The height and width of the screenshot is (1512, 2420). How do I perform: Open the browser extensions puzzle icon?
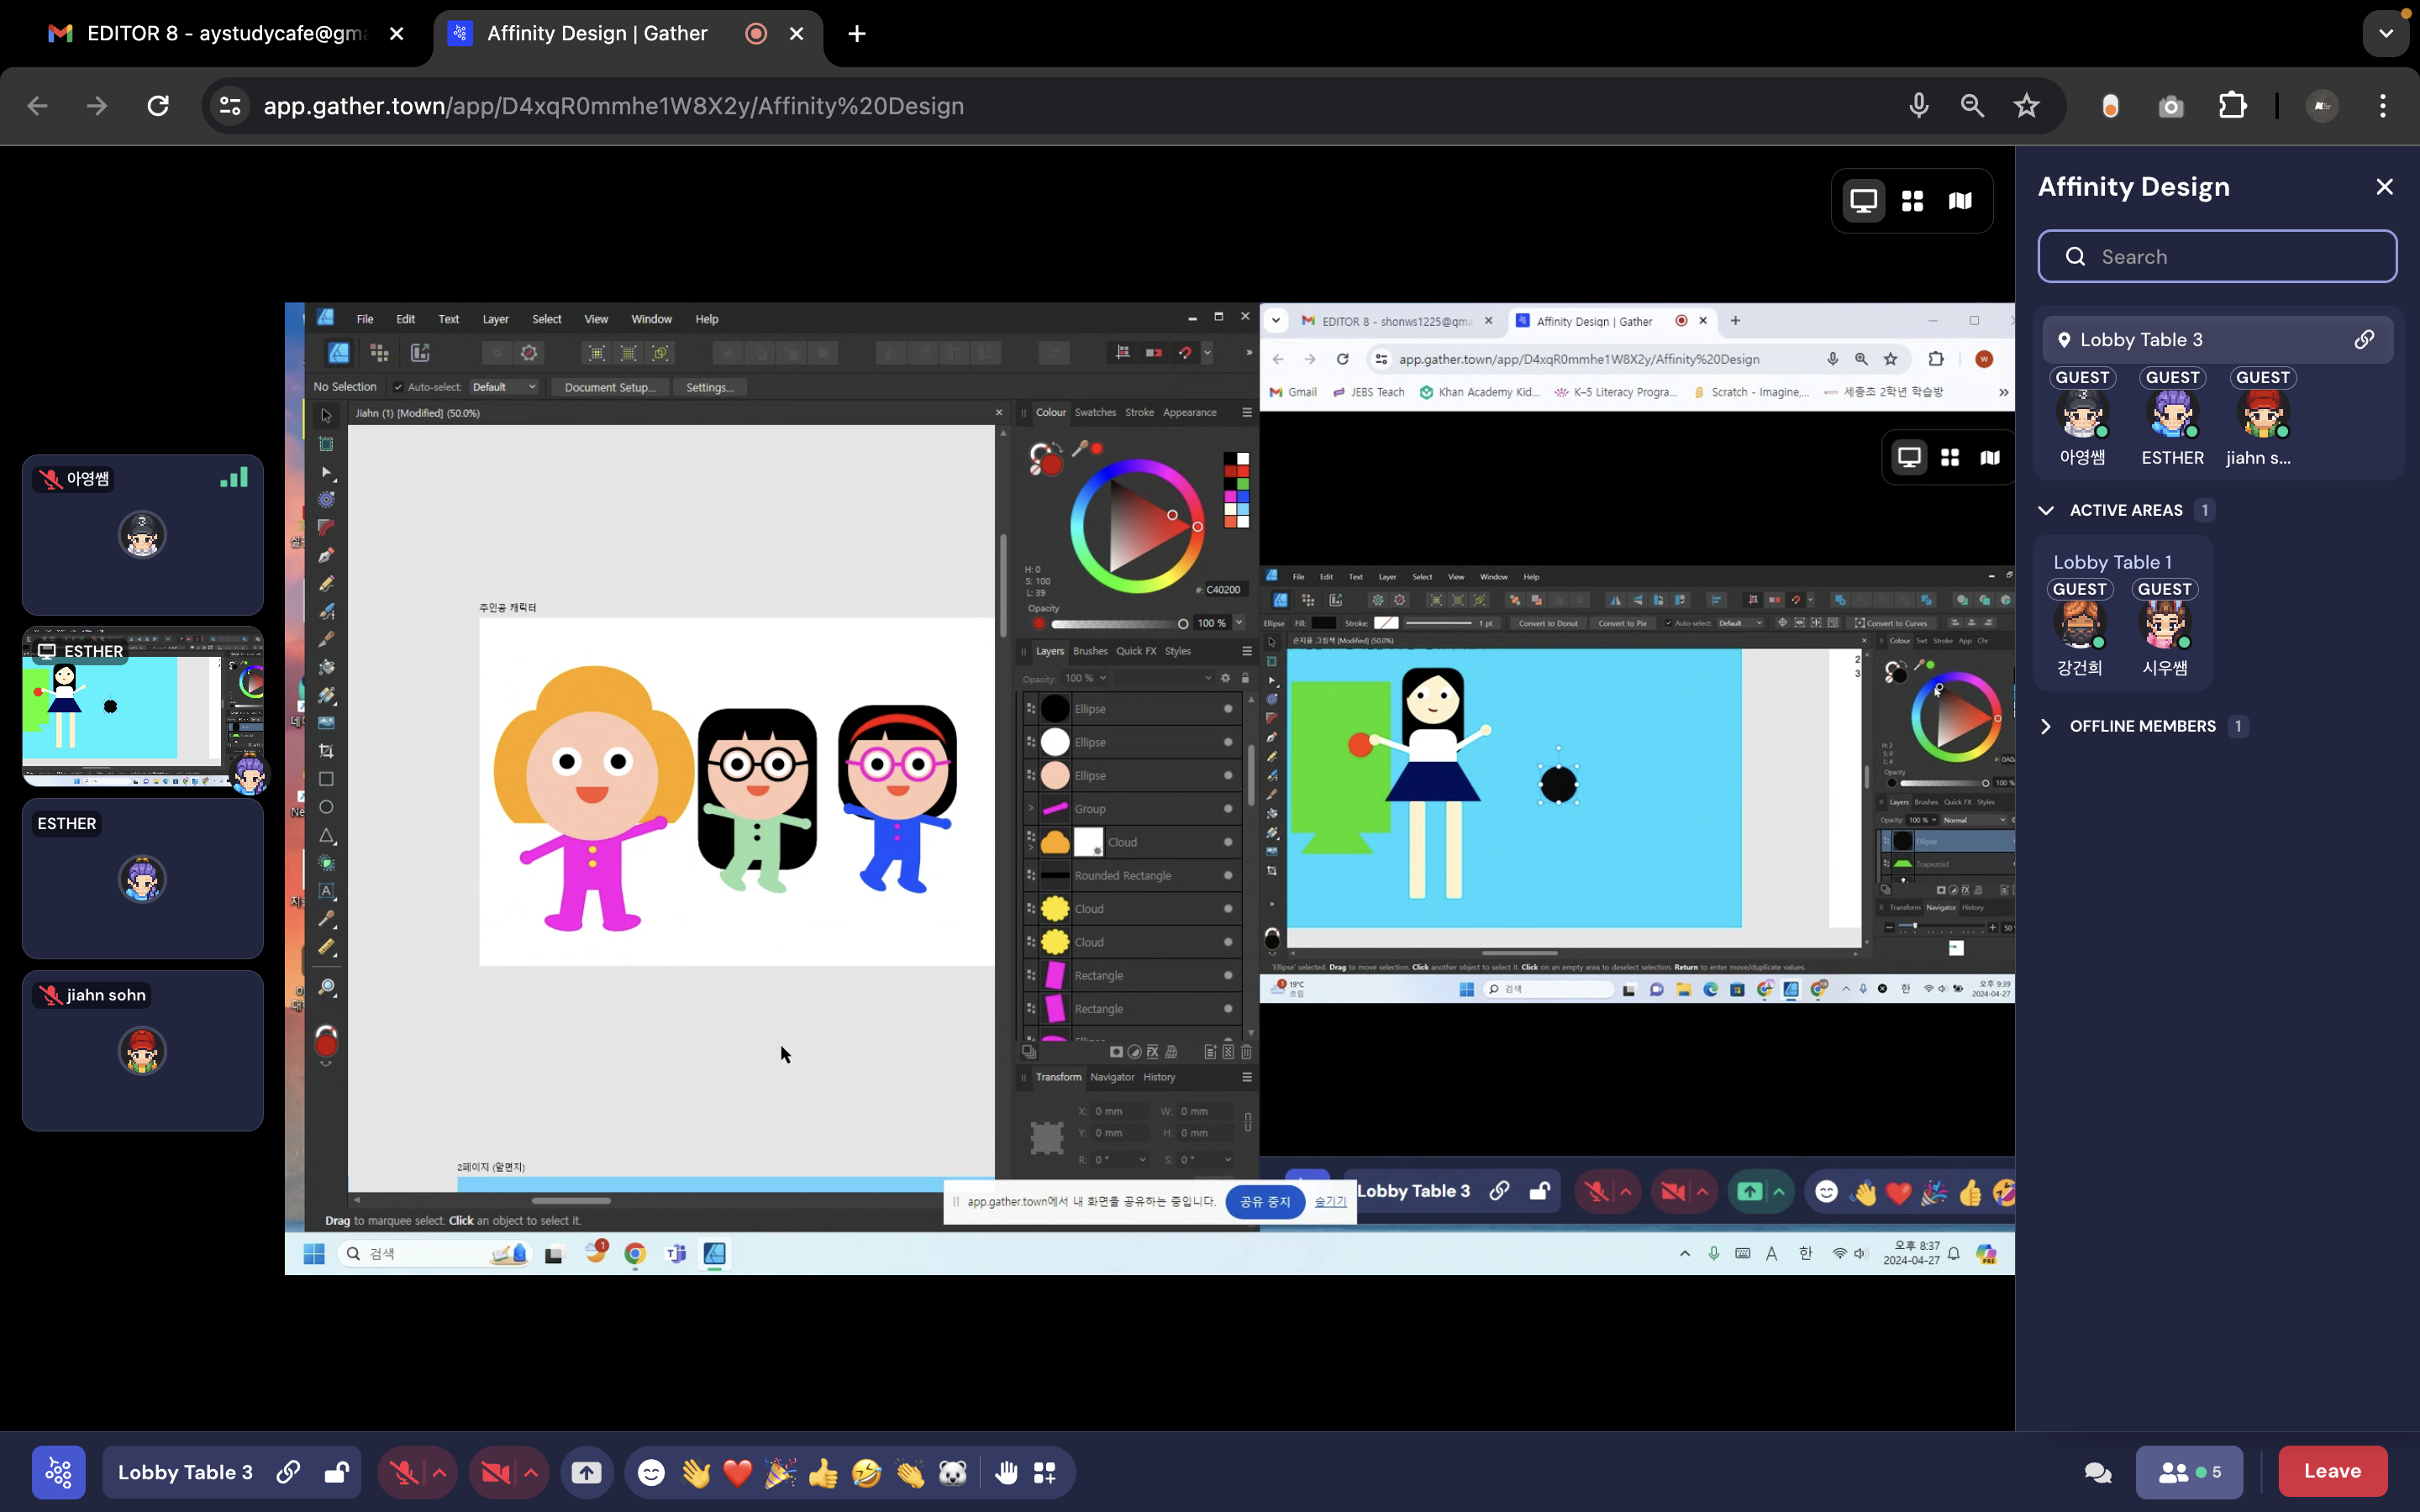click(x=2232, y=106)
